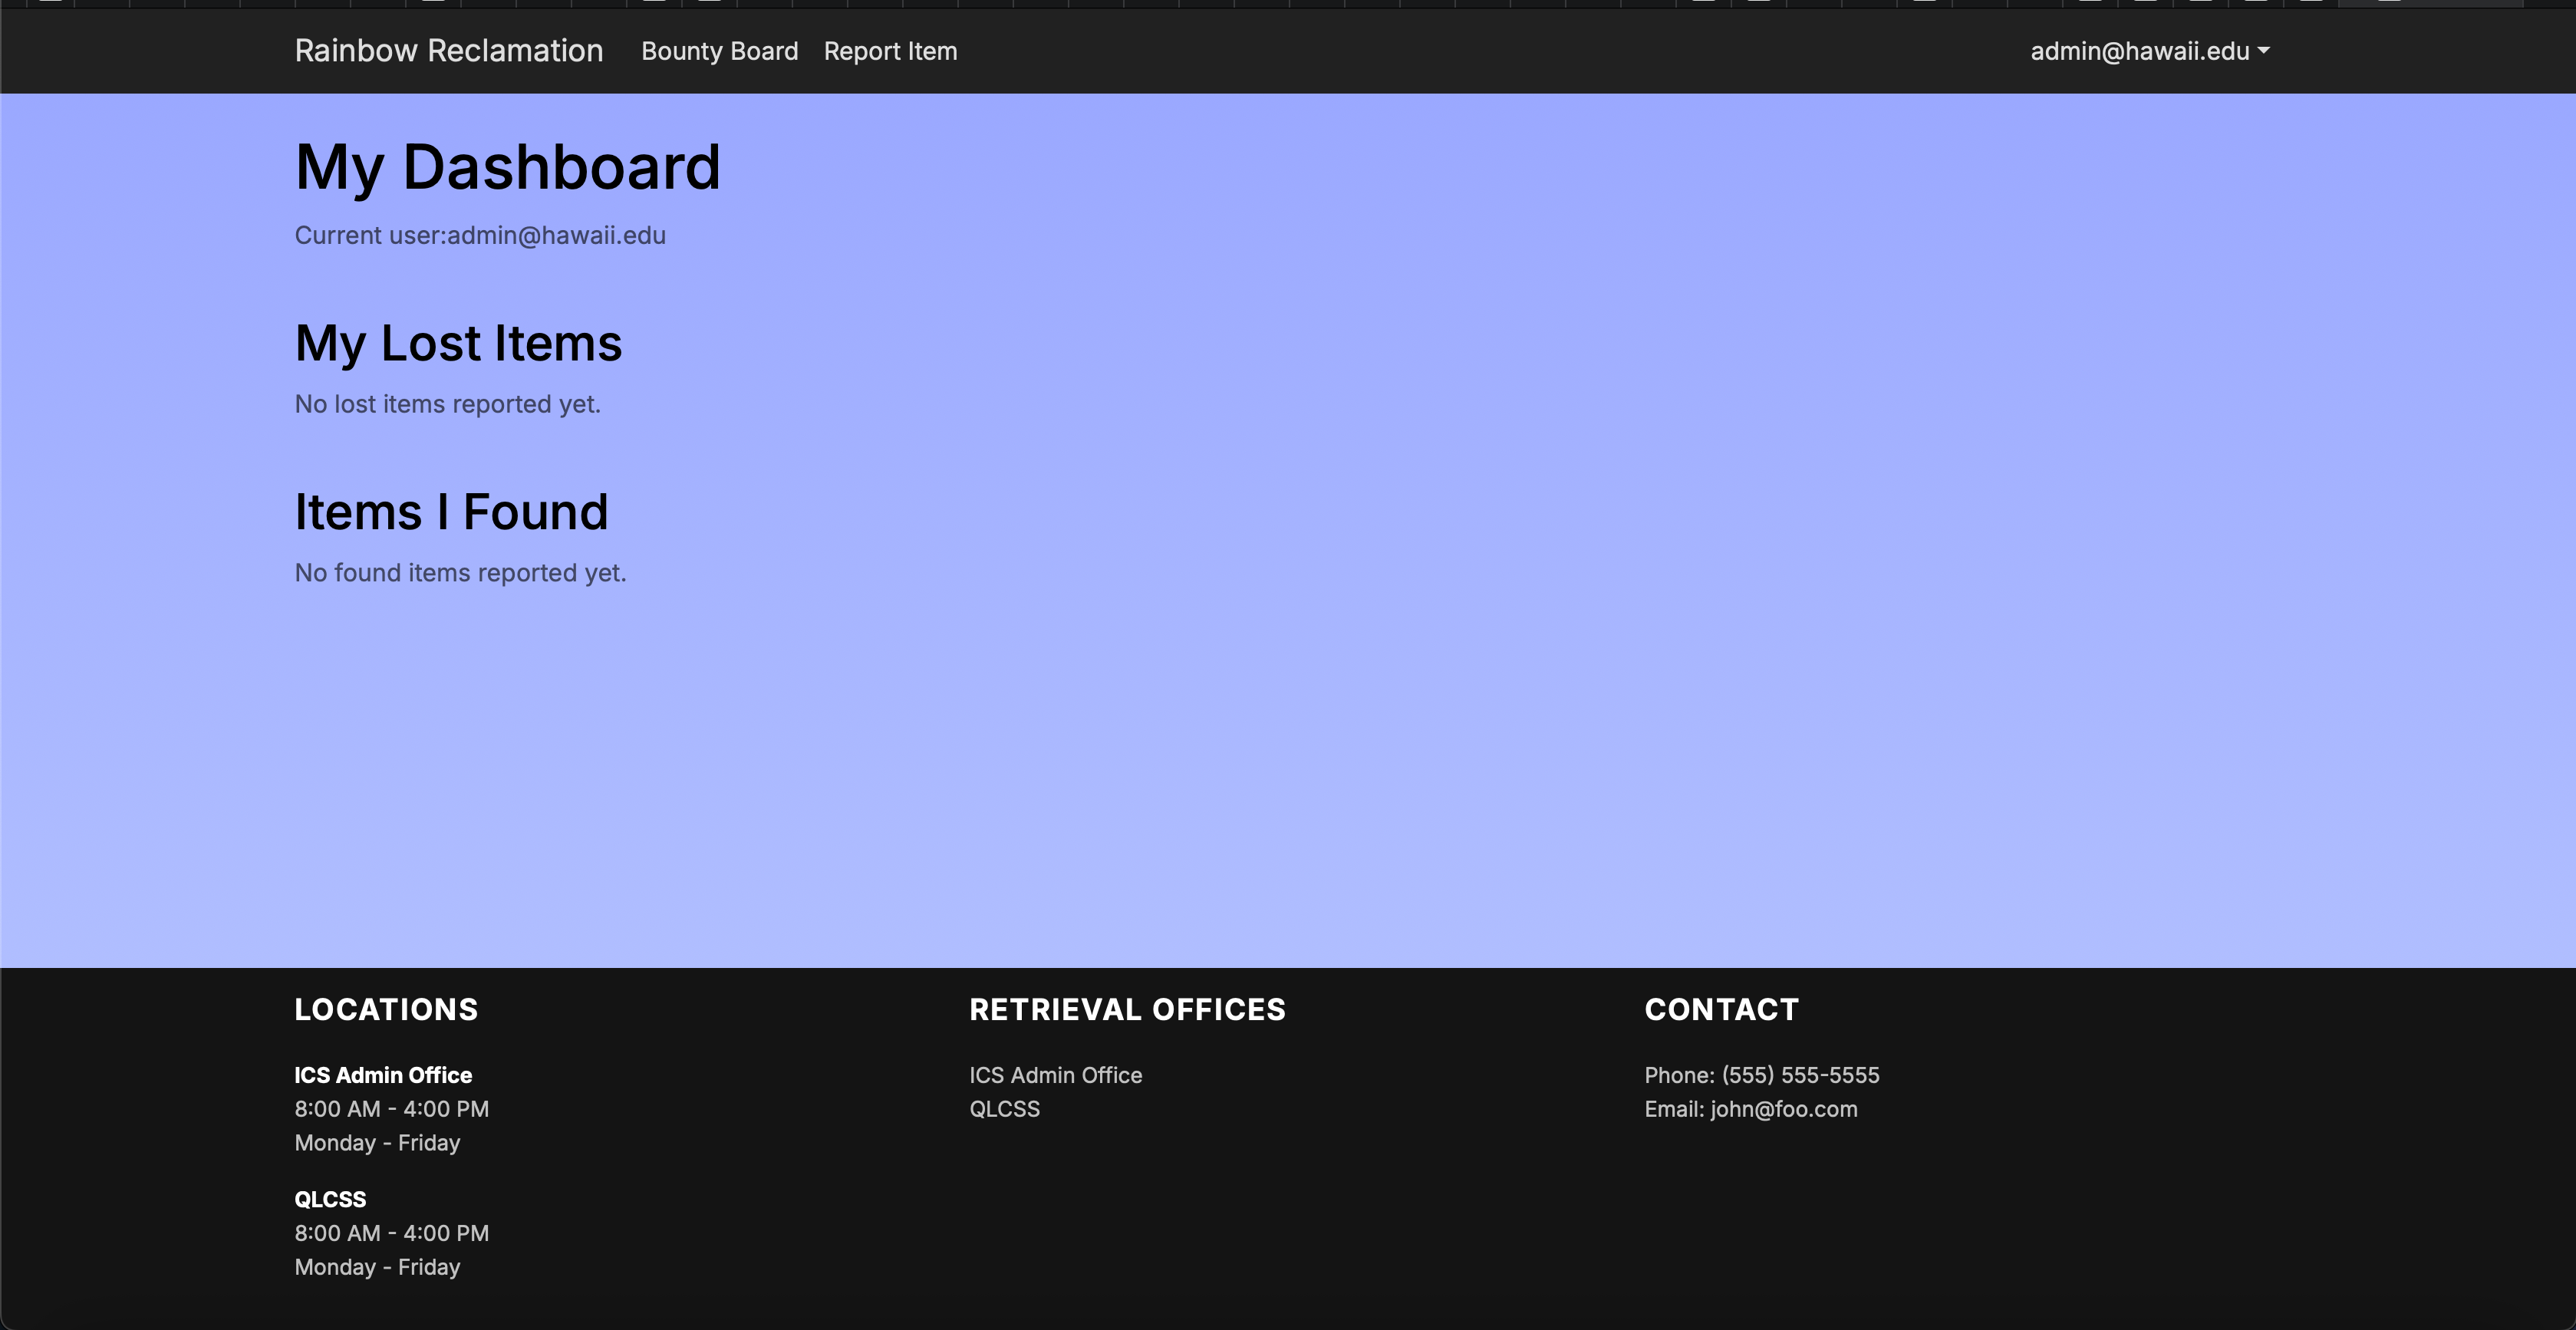This screenshot has height=1330, width=2576.
Task: Select the current user email text
Action: (x=480, y=236)
